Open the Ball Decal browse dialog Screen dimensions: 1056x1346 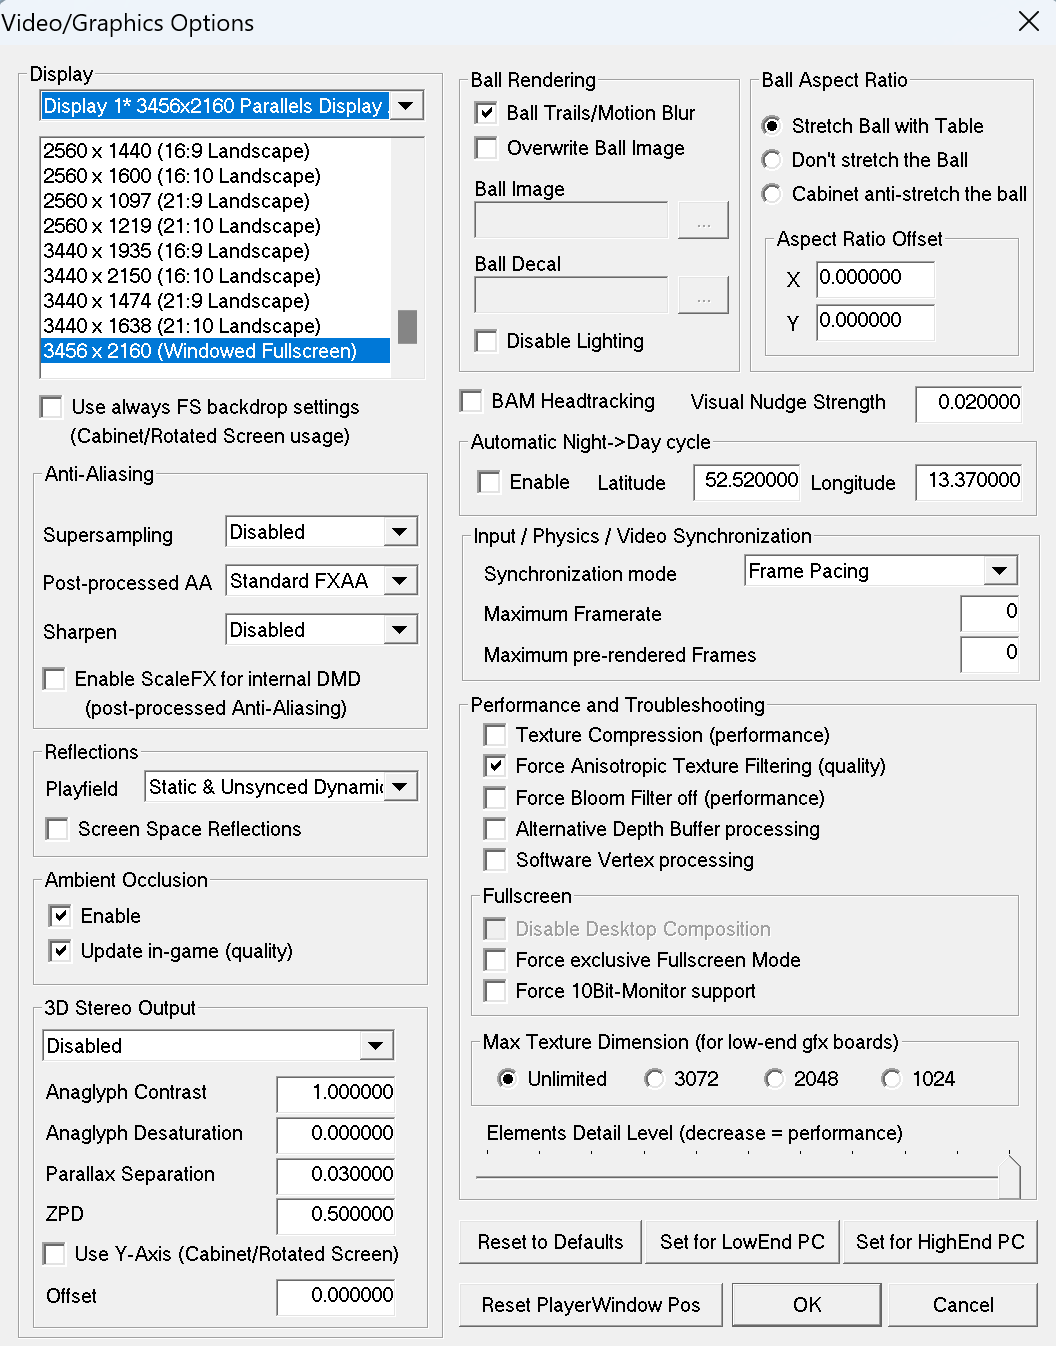(x=703, y=295)
